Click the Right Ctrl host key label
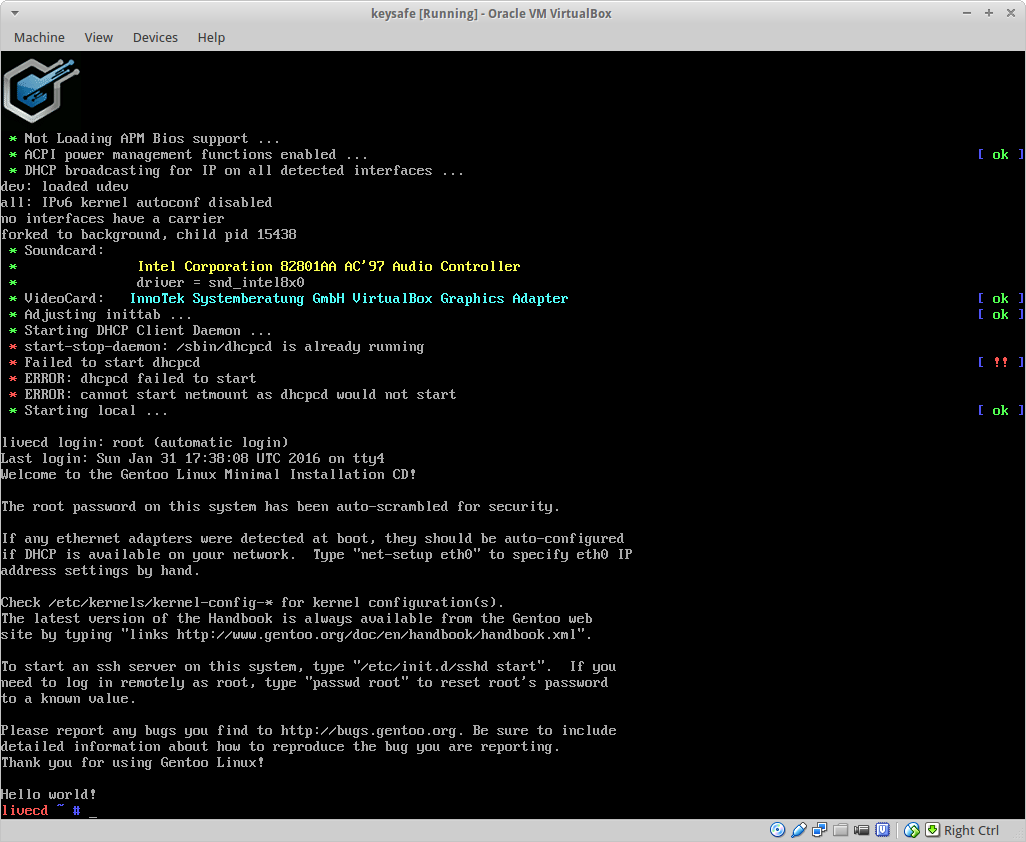Image resolution: width=1026 pixels, height=842 pixels. (971, 830)
